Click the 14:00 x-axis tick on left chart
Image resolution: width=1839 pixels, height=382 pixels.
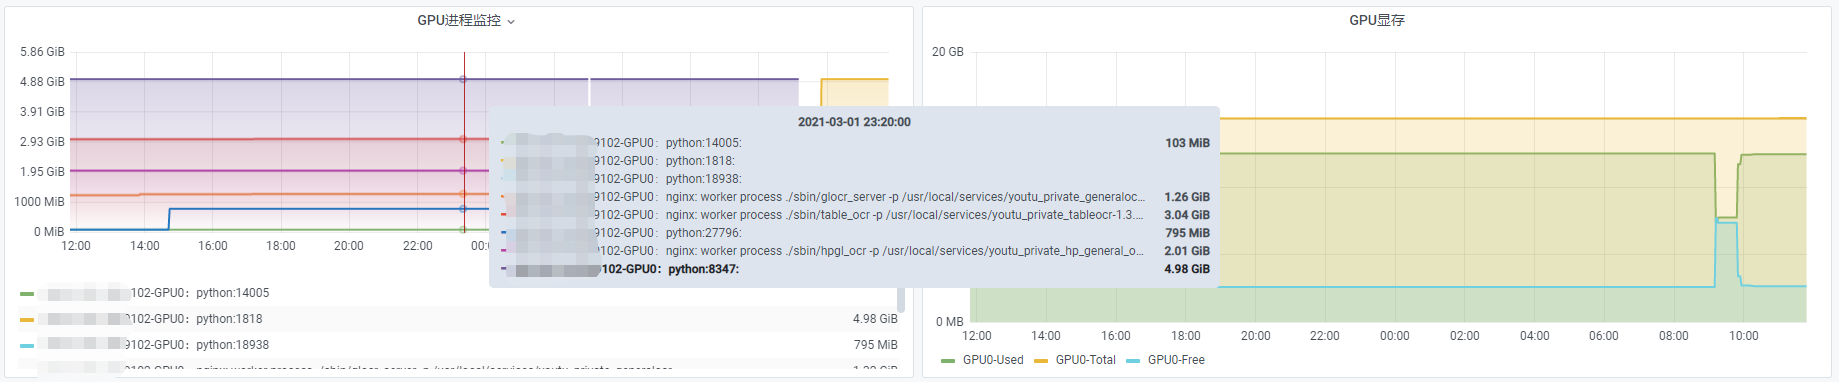145,246
